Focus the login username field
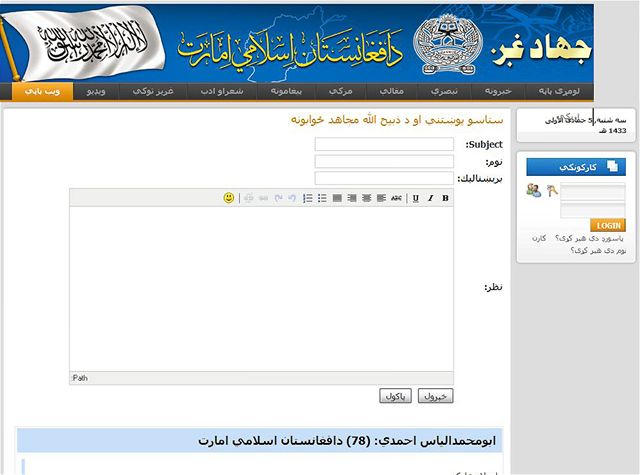640x475 pixels. coord(593,193)
